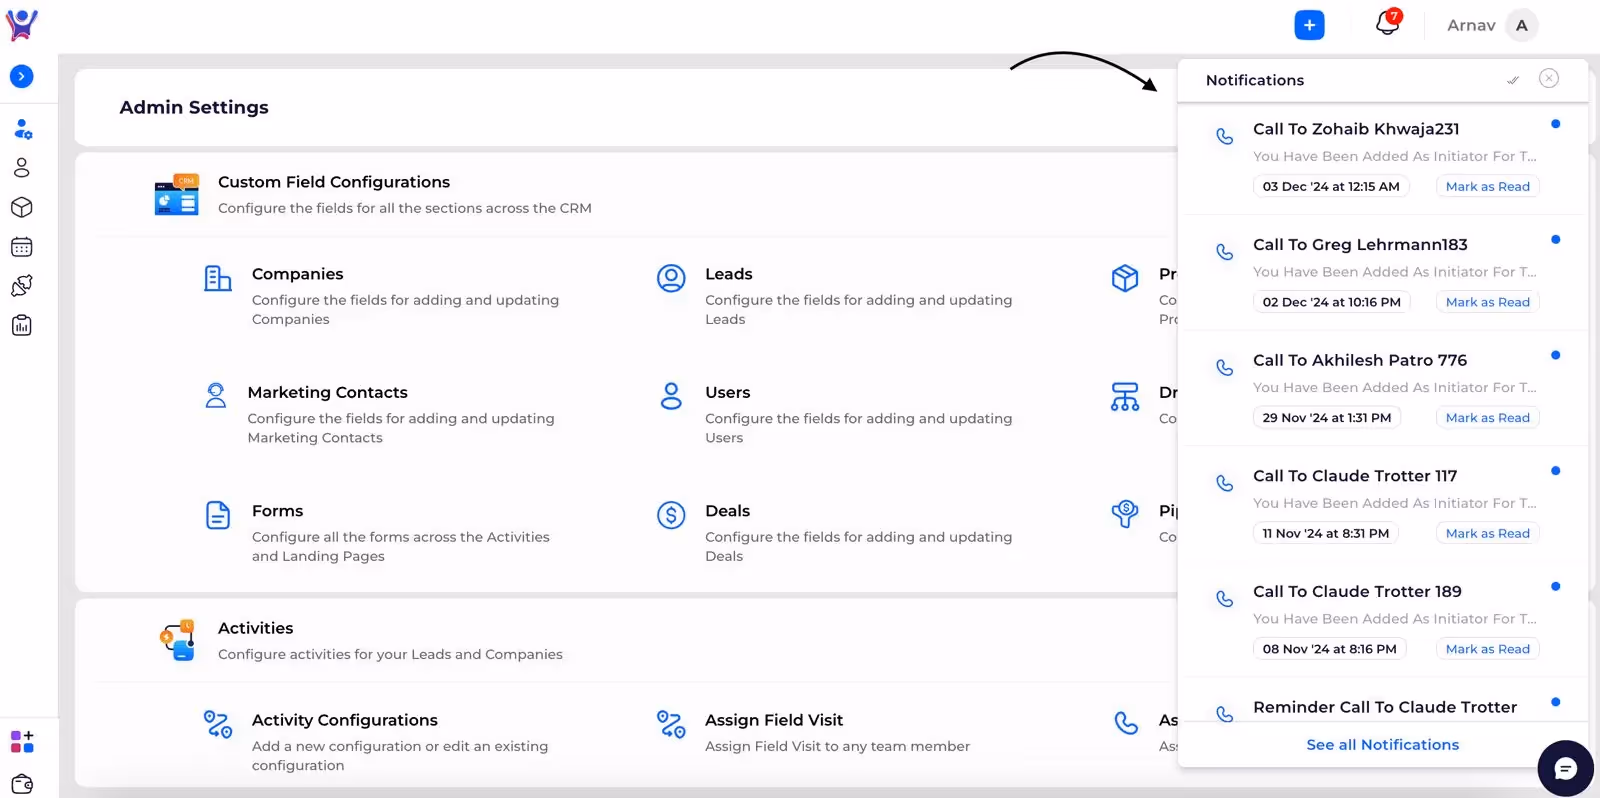Mark Greg Lehrmann183 call notification as read
Viewport: 1600px width, 798px height.
pos(1488,302)
